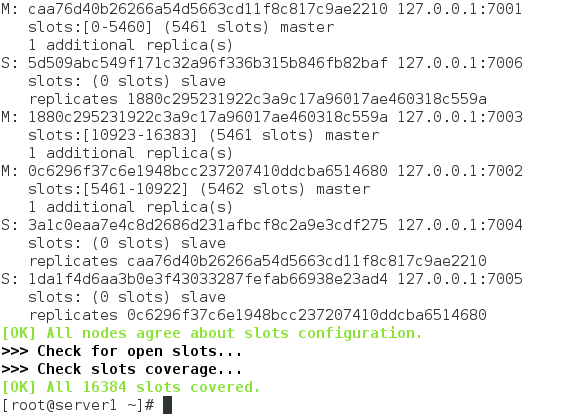Click the 'replicates 0c6296f37c6e1948bcc...' line
Viewport: 575px width, 416px height.
(x=257, y=315)
